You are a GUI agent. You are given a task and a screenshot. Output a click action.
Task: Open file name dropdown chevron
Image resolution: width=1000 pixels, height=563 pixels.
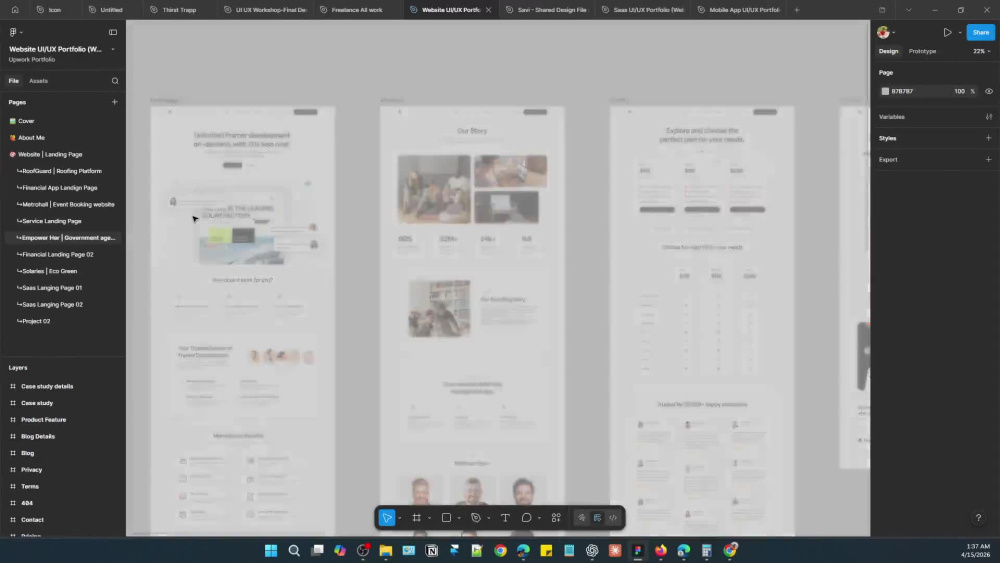click(x=113, y=49)
